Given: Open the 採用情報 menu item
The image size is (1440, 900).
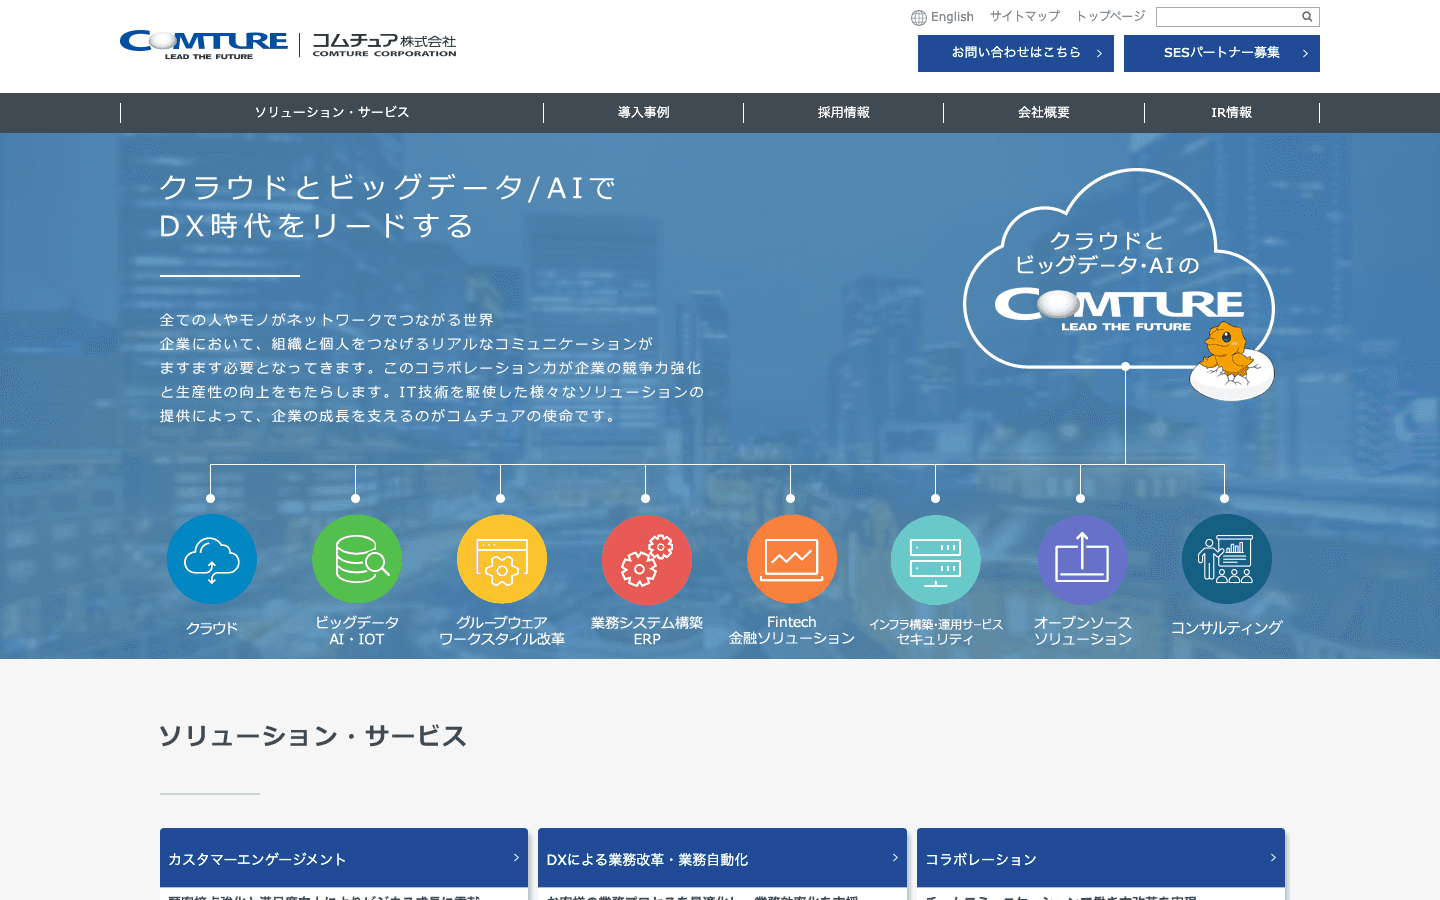Looking at the screenshot, I should click(844, 113).
